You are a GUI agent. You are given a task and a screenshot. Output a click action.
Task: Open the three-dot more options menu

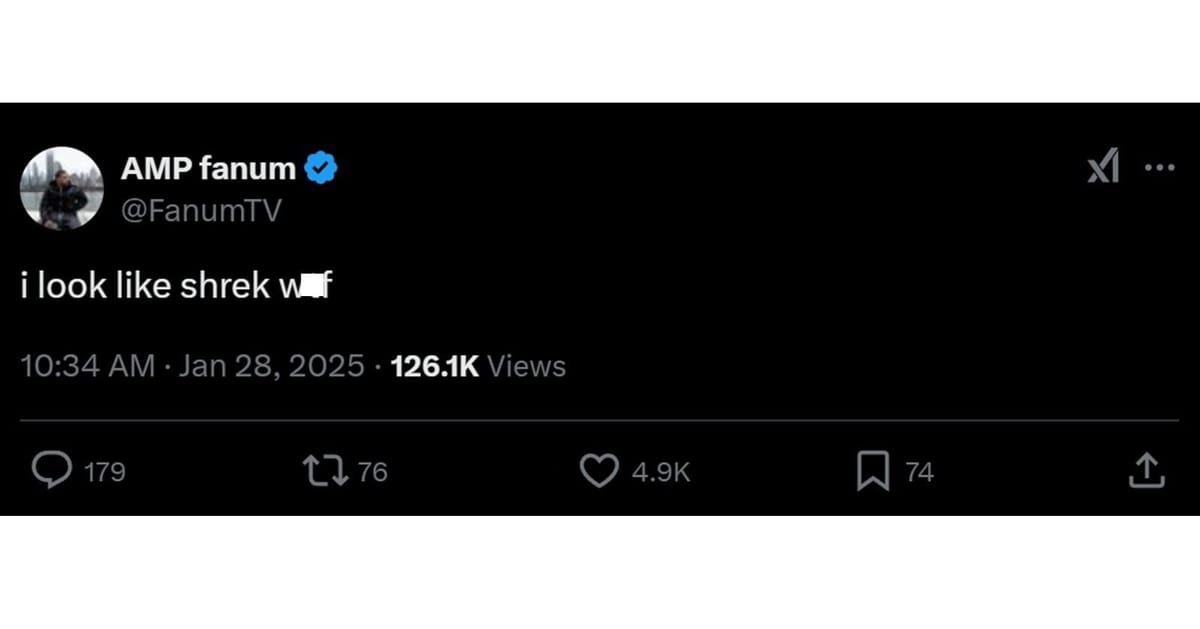tap(1159, 167)
